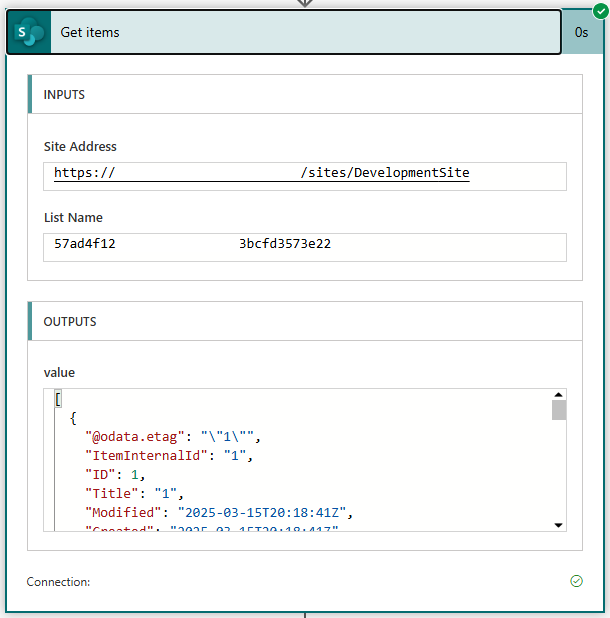Select the "@odata.etag" line in output
This screenshot has width=610, height=618.
click(x=172, y=437)
